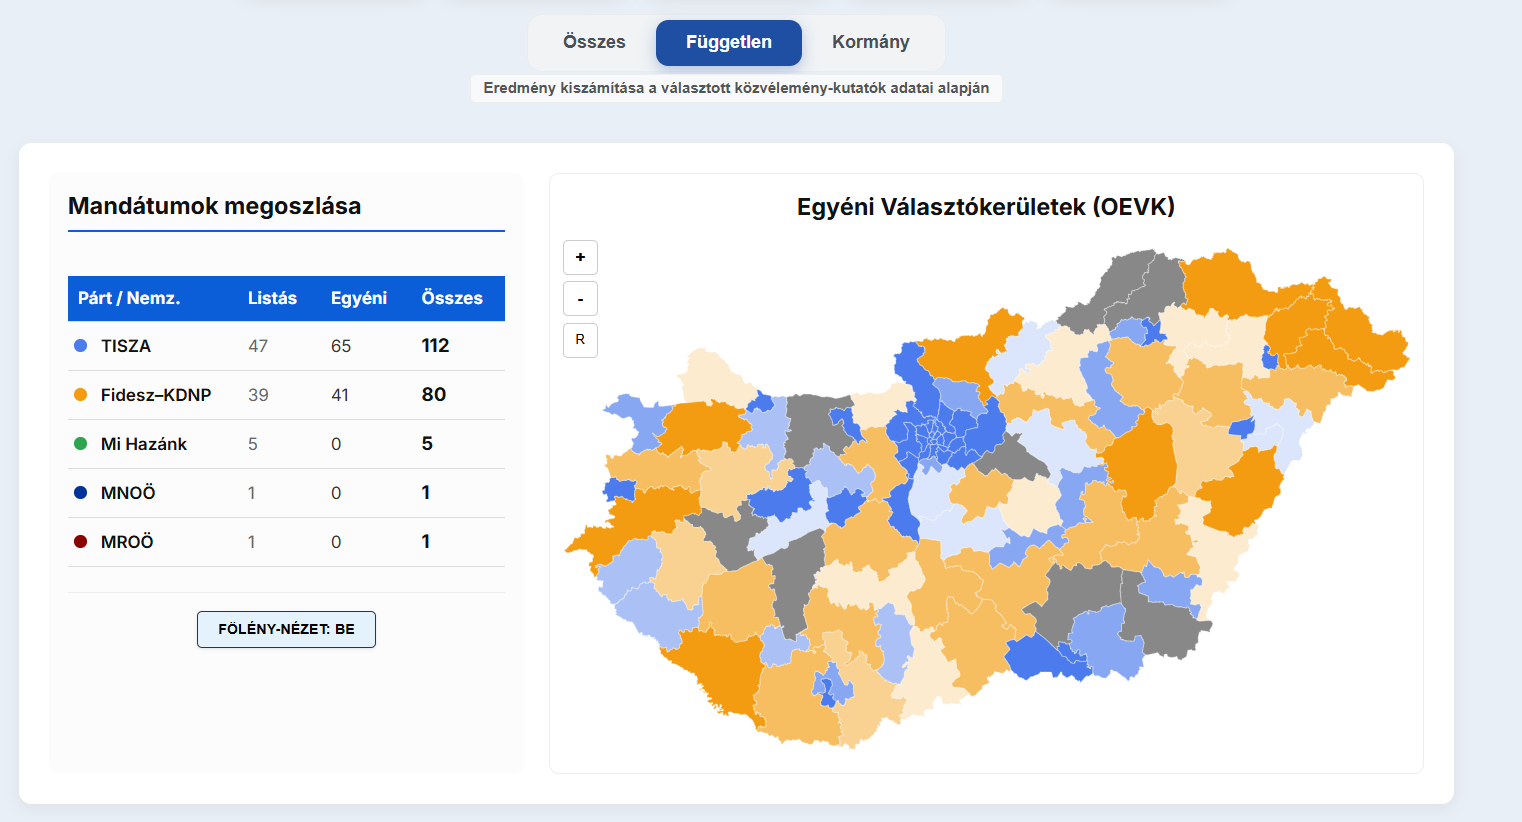This screenshot has height=822, width=1522.
Task: Select the Fidesz–KDNP total of 80
Action: [x=434, y=395]
